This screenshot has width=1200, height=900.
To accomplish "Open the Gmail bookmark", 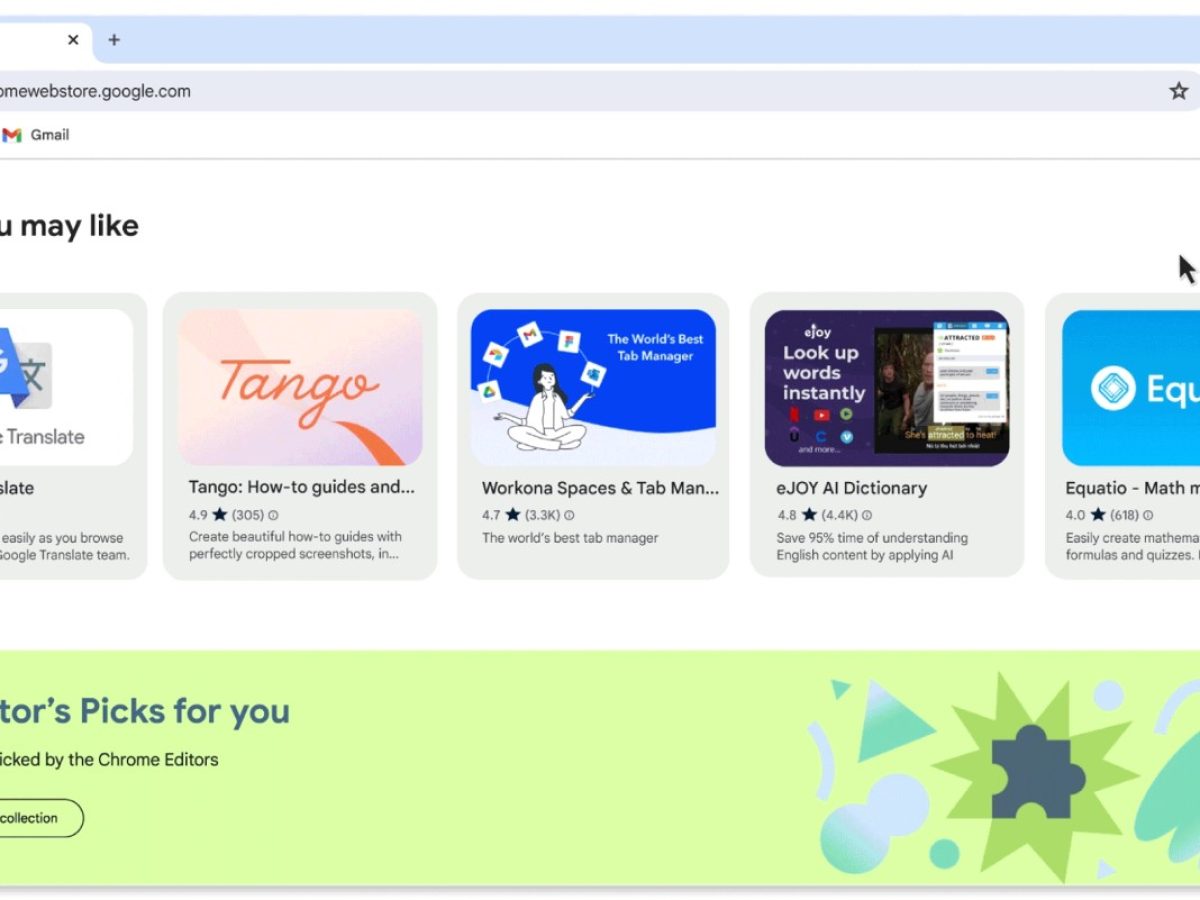I will coord(36,135).
